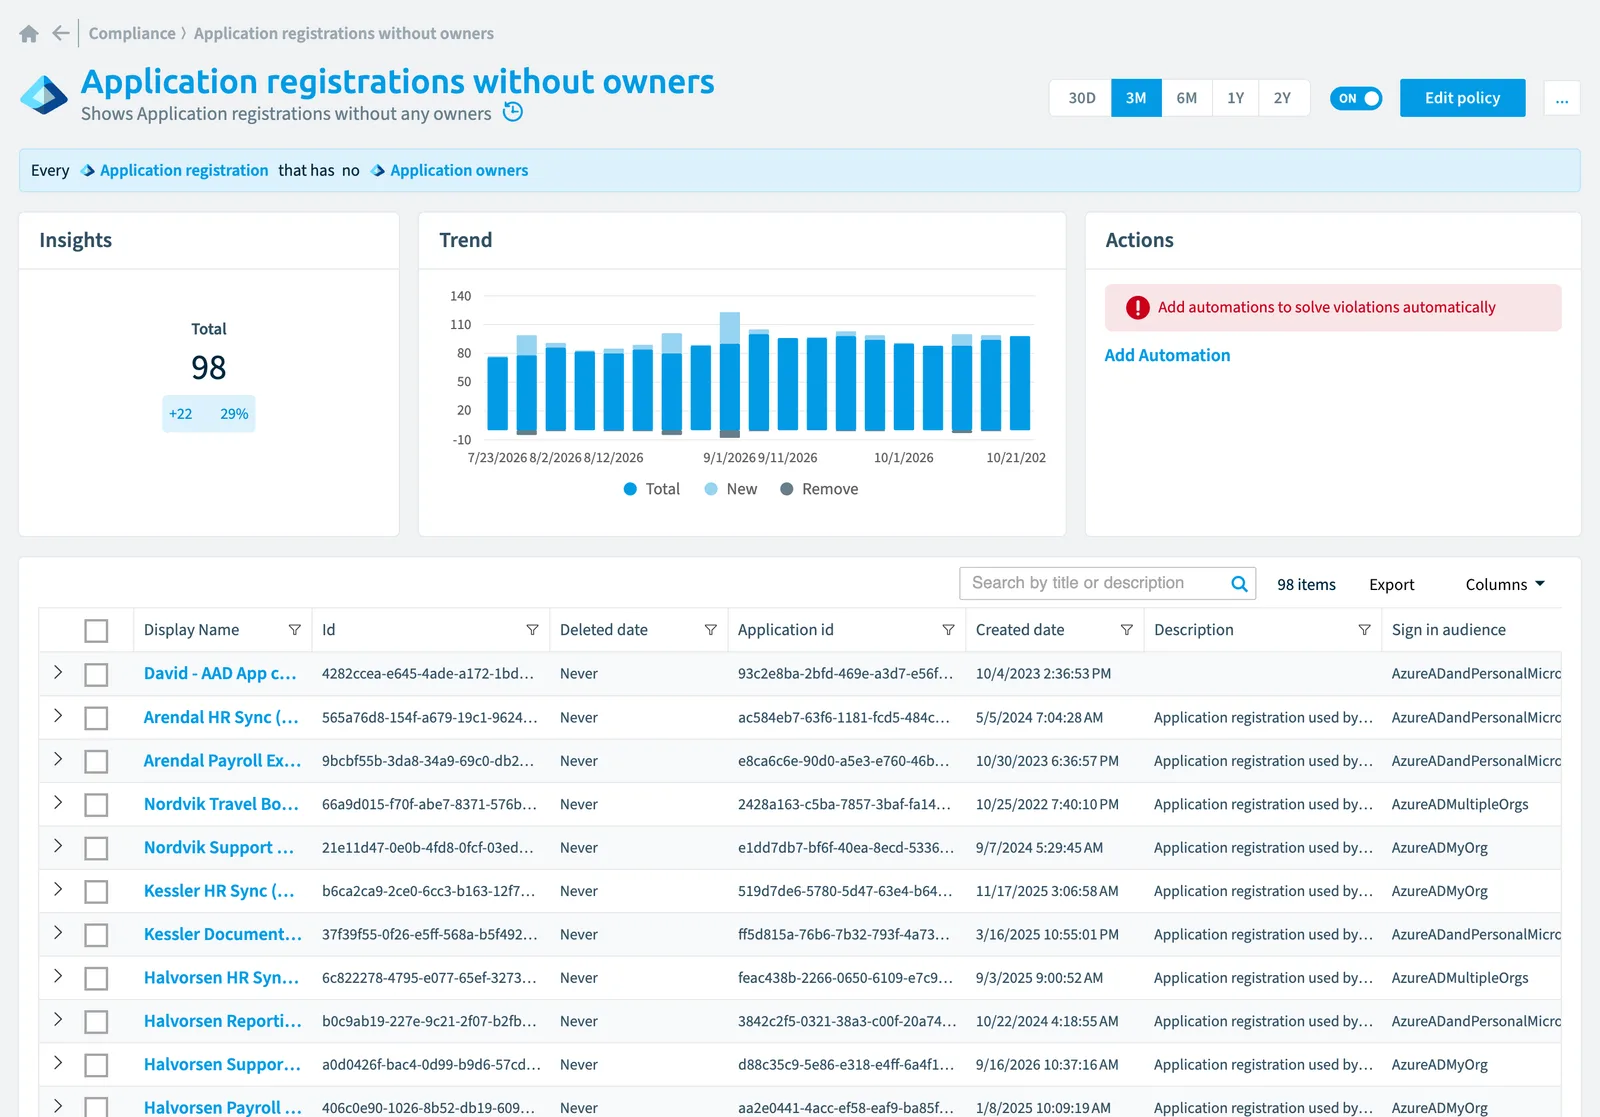Turn off the policy ON switch
1600x1117 pixels.
point(1356,98)
